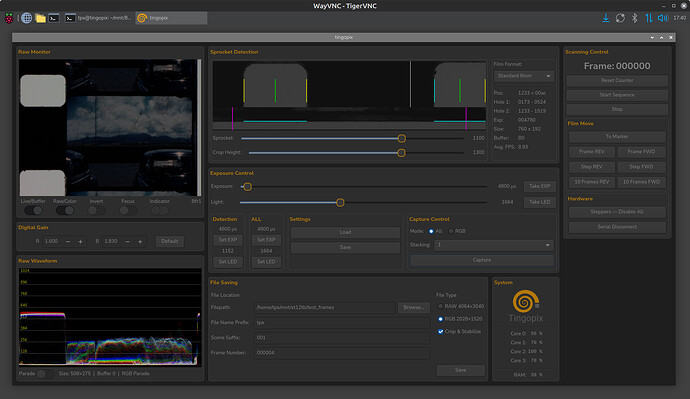The image size is (690, 399).
Task: Open the Film Format dropdown
Action: click(x=524, y=76)
